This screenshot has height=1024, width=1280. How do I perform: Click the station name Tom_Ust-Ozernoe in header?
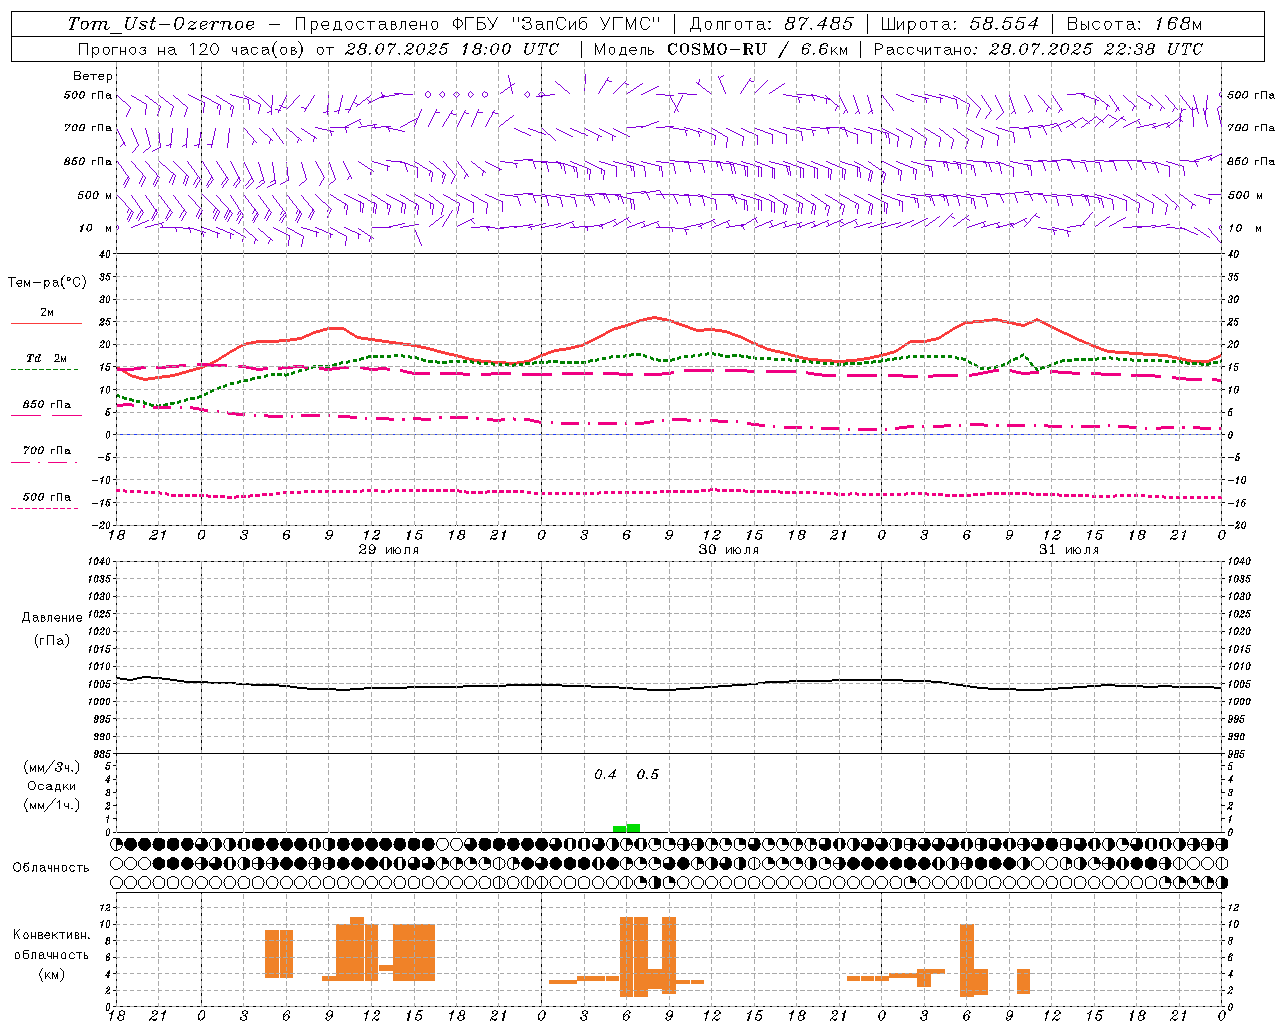[161, 24]
